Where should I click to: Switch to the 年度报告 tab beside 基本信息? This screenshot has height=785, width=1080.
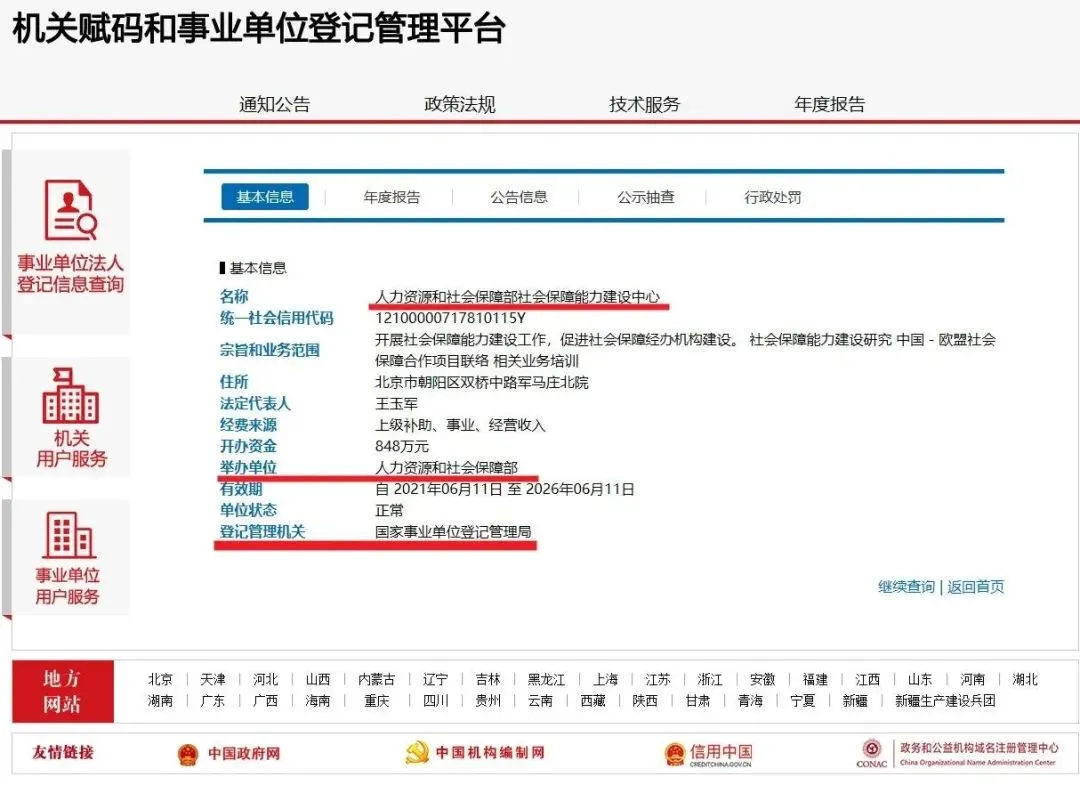(391, 198)
